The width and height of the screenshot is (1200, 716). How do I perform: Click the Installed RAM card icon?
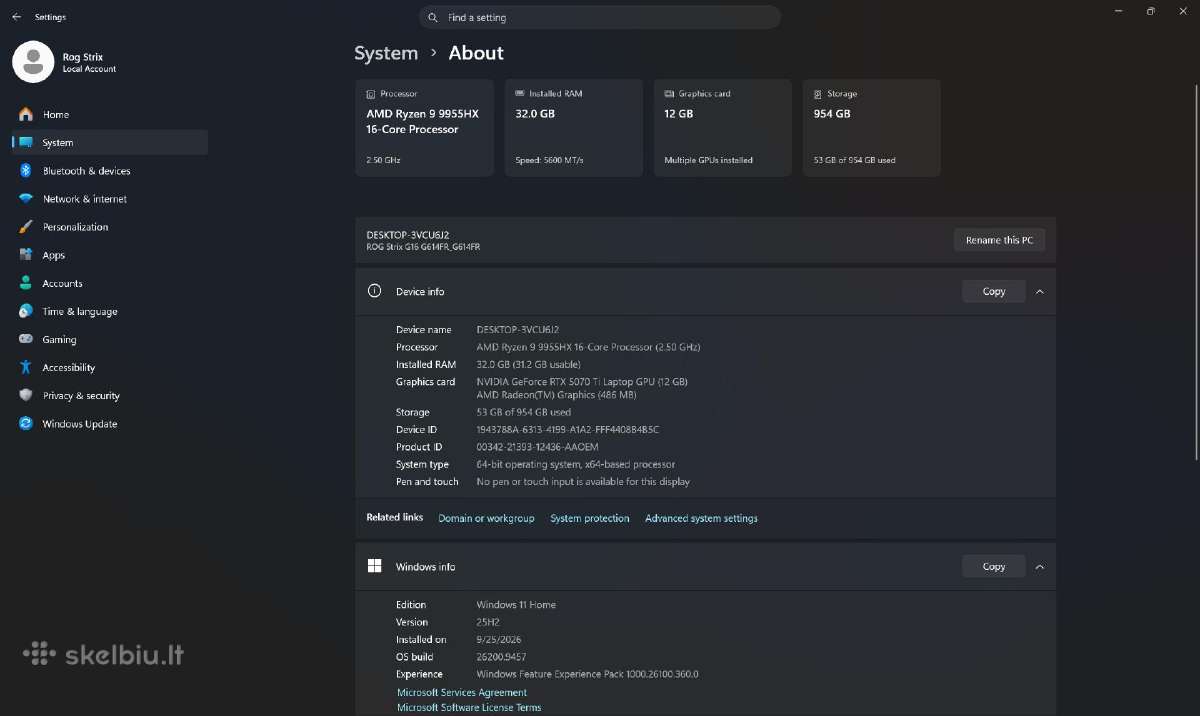pos(520,94)
